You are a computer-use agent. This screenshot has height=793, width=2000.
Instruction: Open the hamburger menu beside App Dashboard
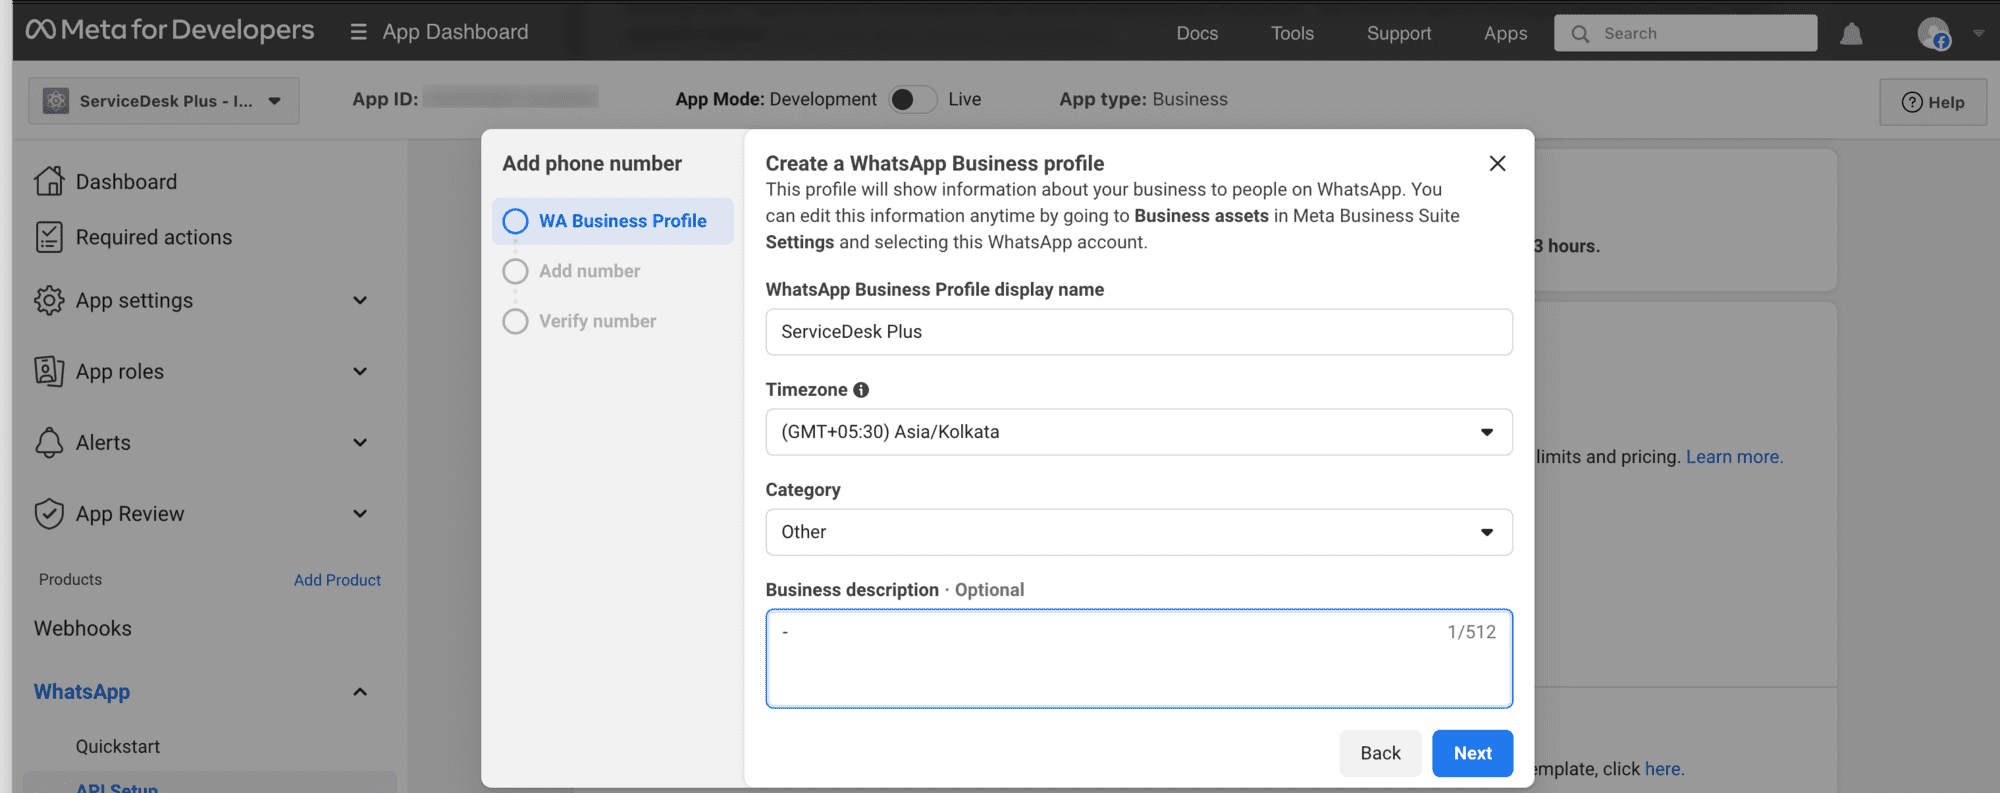point(358,32)
